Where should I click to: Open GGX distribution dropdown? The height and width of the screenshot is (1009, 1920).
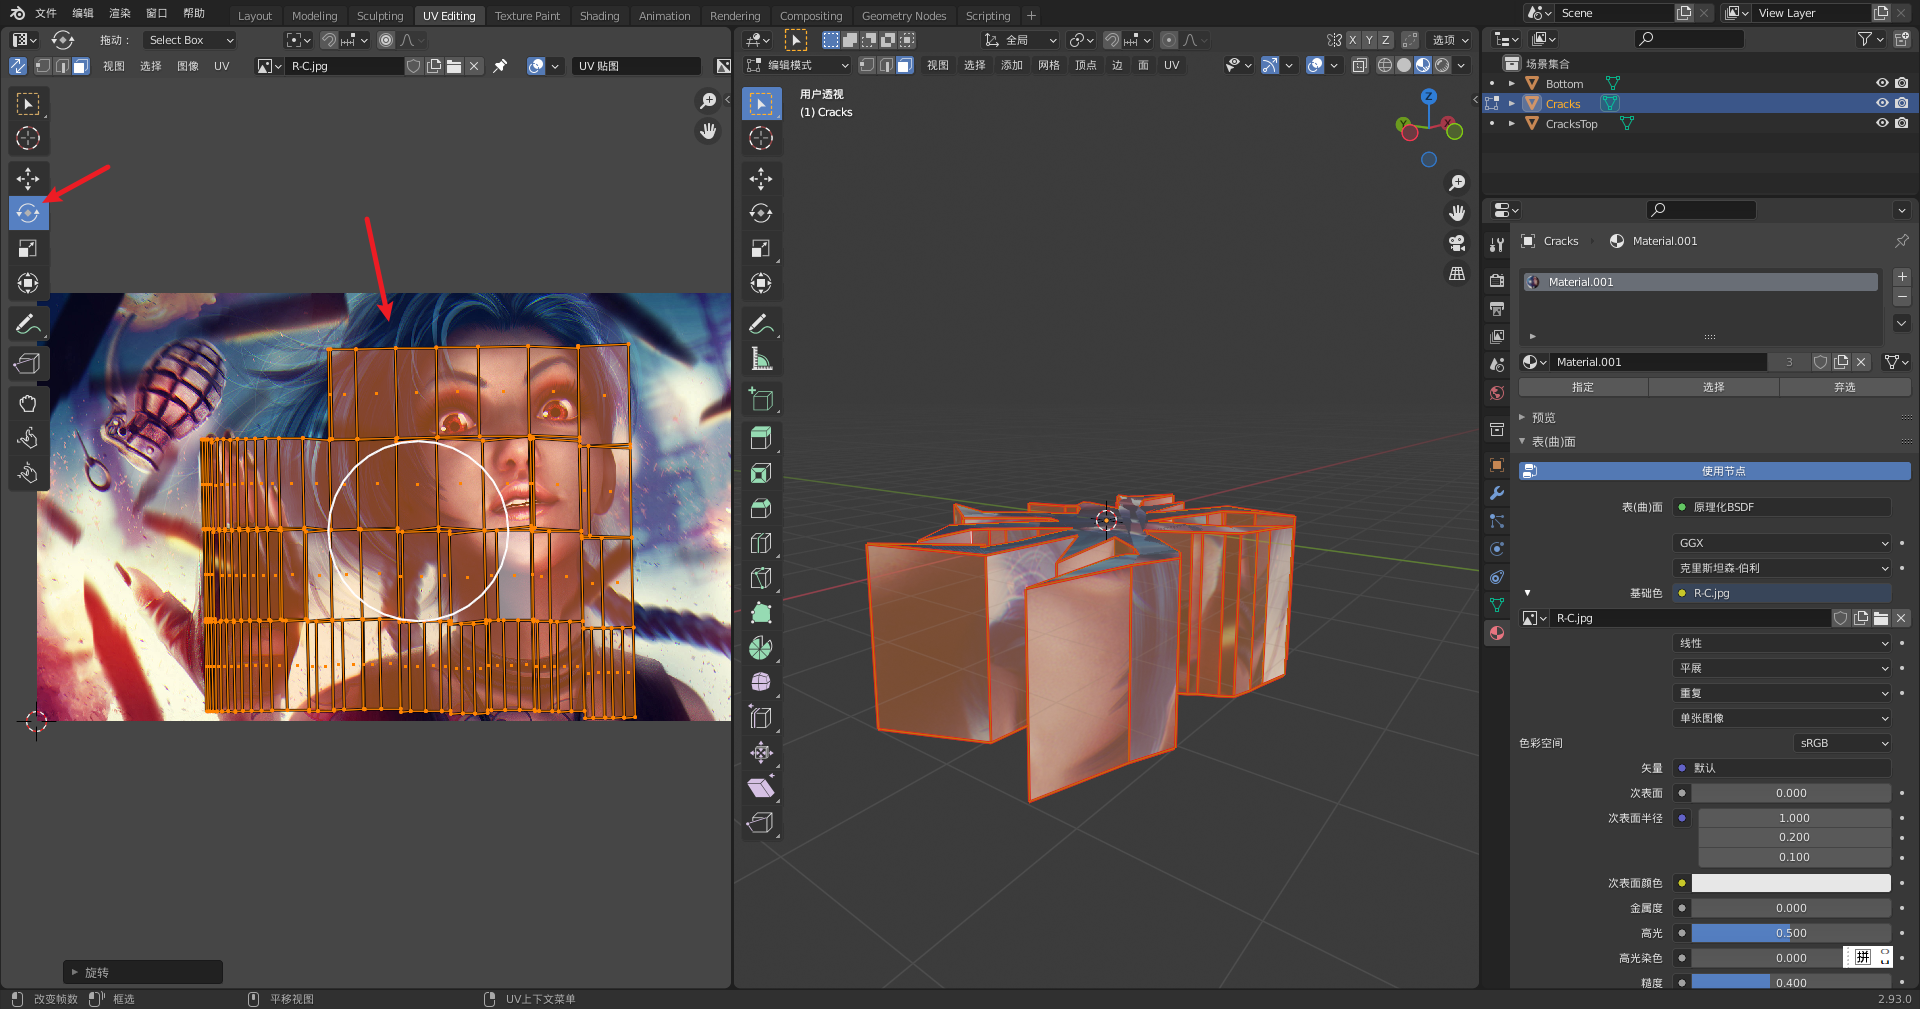[1782, 543]
